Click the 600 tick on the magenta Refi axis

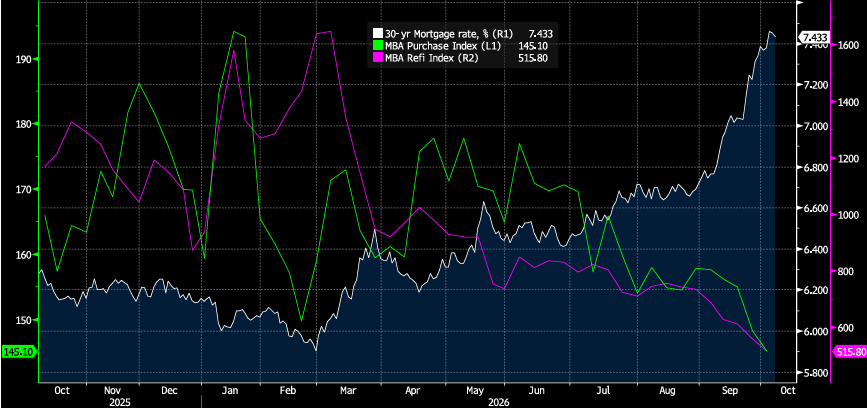847,328
